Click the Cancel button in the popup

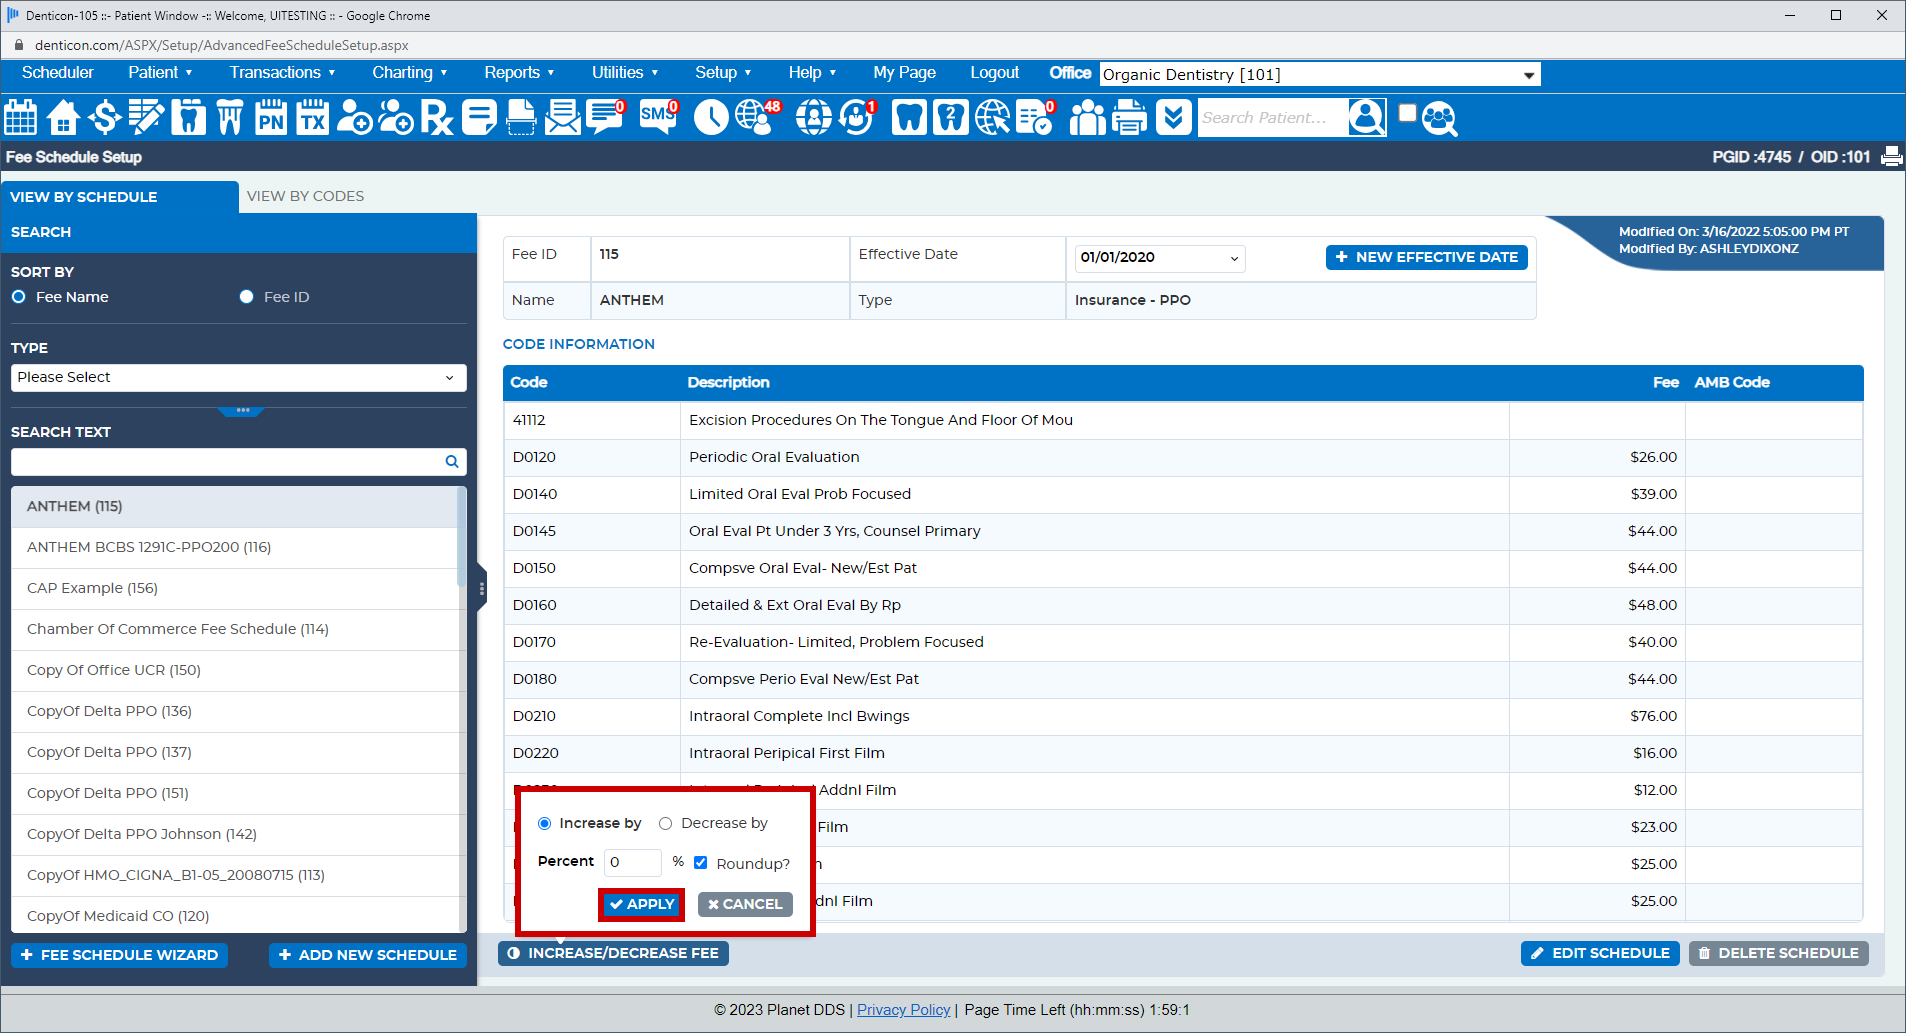(x=745, y=904)
